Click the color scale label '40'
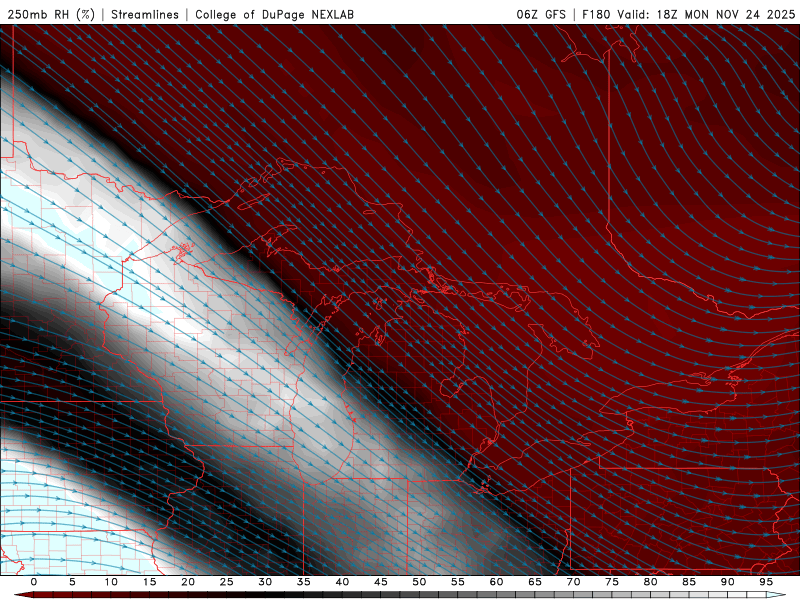 coord(342,582)
